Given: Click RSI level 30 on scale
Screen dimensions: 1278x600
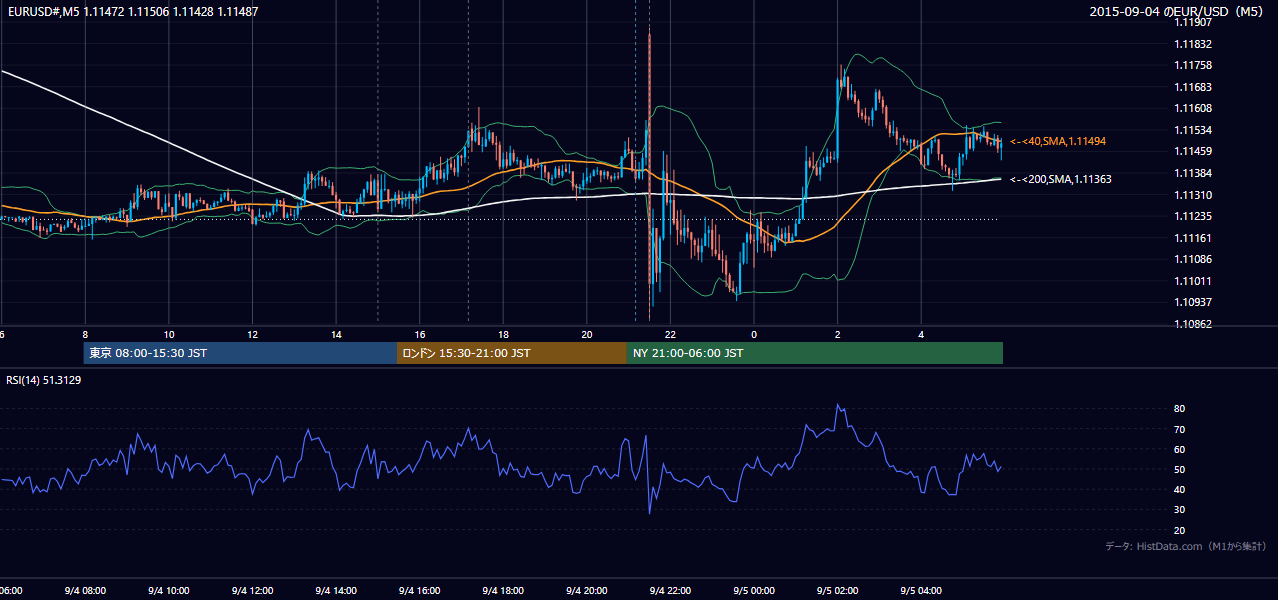Looking at the screenshot, I should tap(1180, 510).
